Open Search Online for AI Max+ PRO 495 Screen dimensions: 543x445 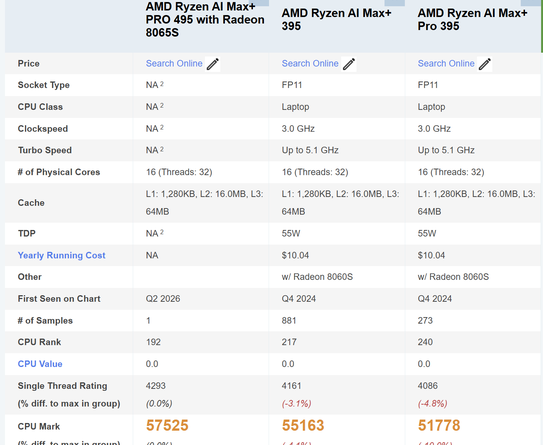click(174, 64)
